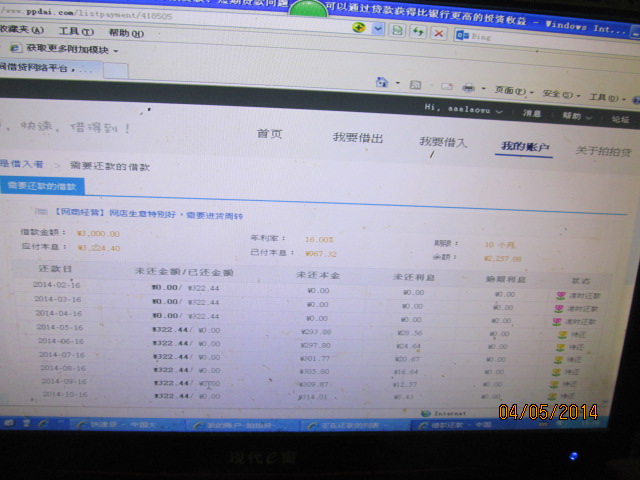Screen dimensions: 640x480
Task: Click the yellow flower status icon for 2014-08-16
Action: (556, 372)
